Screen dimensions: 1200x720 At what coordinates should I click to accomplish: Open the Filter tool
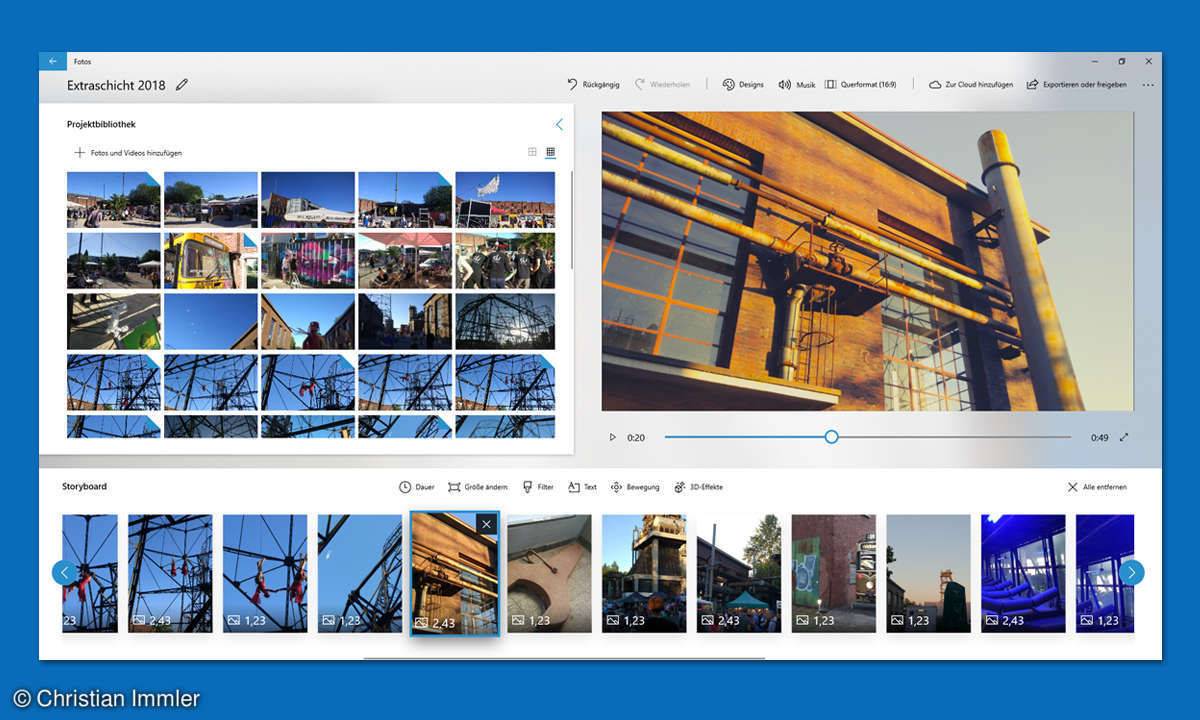pos(538,487)
